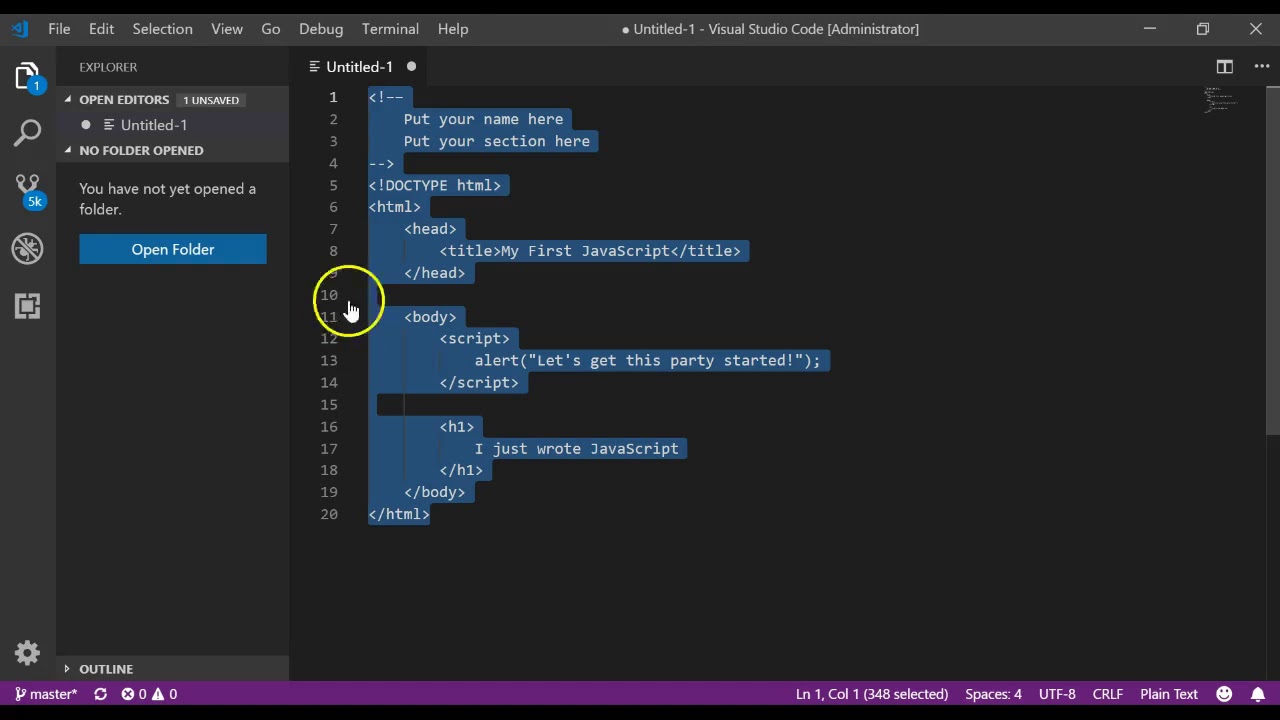
Task: Select the Untitled-1 editor tab
Action: coord(359,67)
